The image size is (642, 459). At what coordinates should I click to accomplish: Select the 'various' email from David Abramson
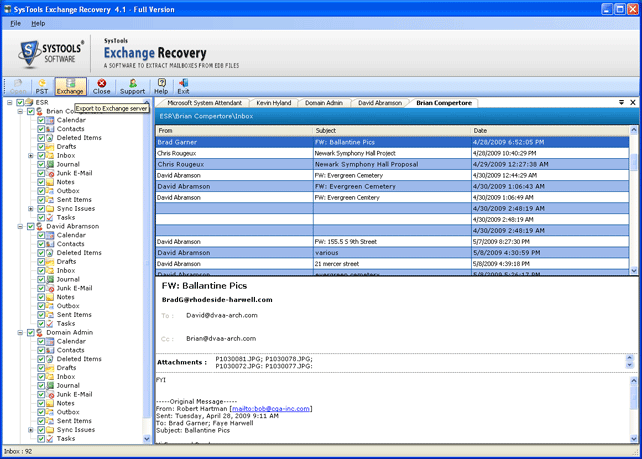pyautogui.click(x=392, y=253)
